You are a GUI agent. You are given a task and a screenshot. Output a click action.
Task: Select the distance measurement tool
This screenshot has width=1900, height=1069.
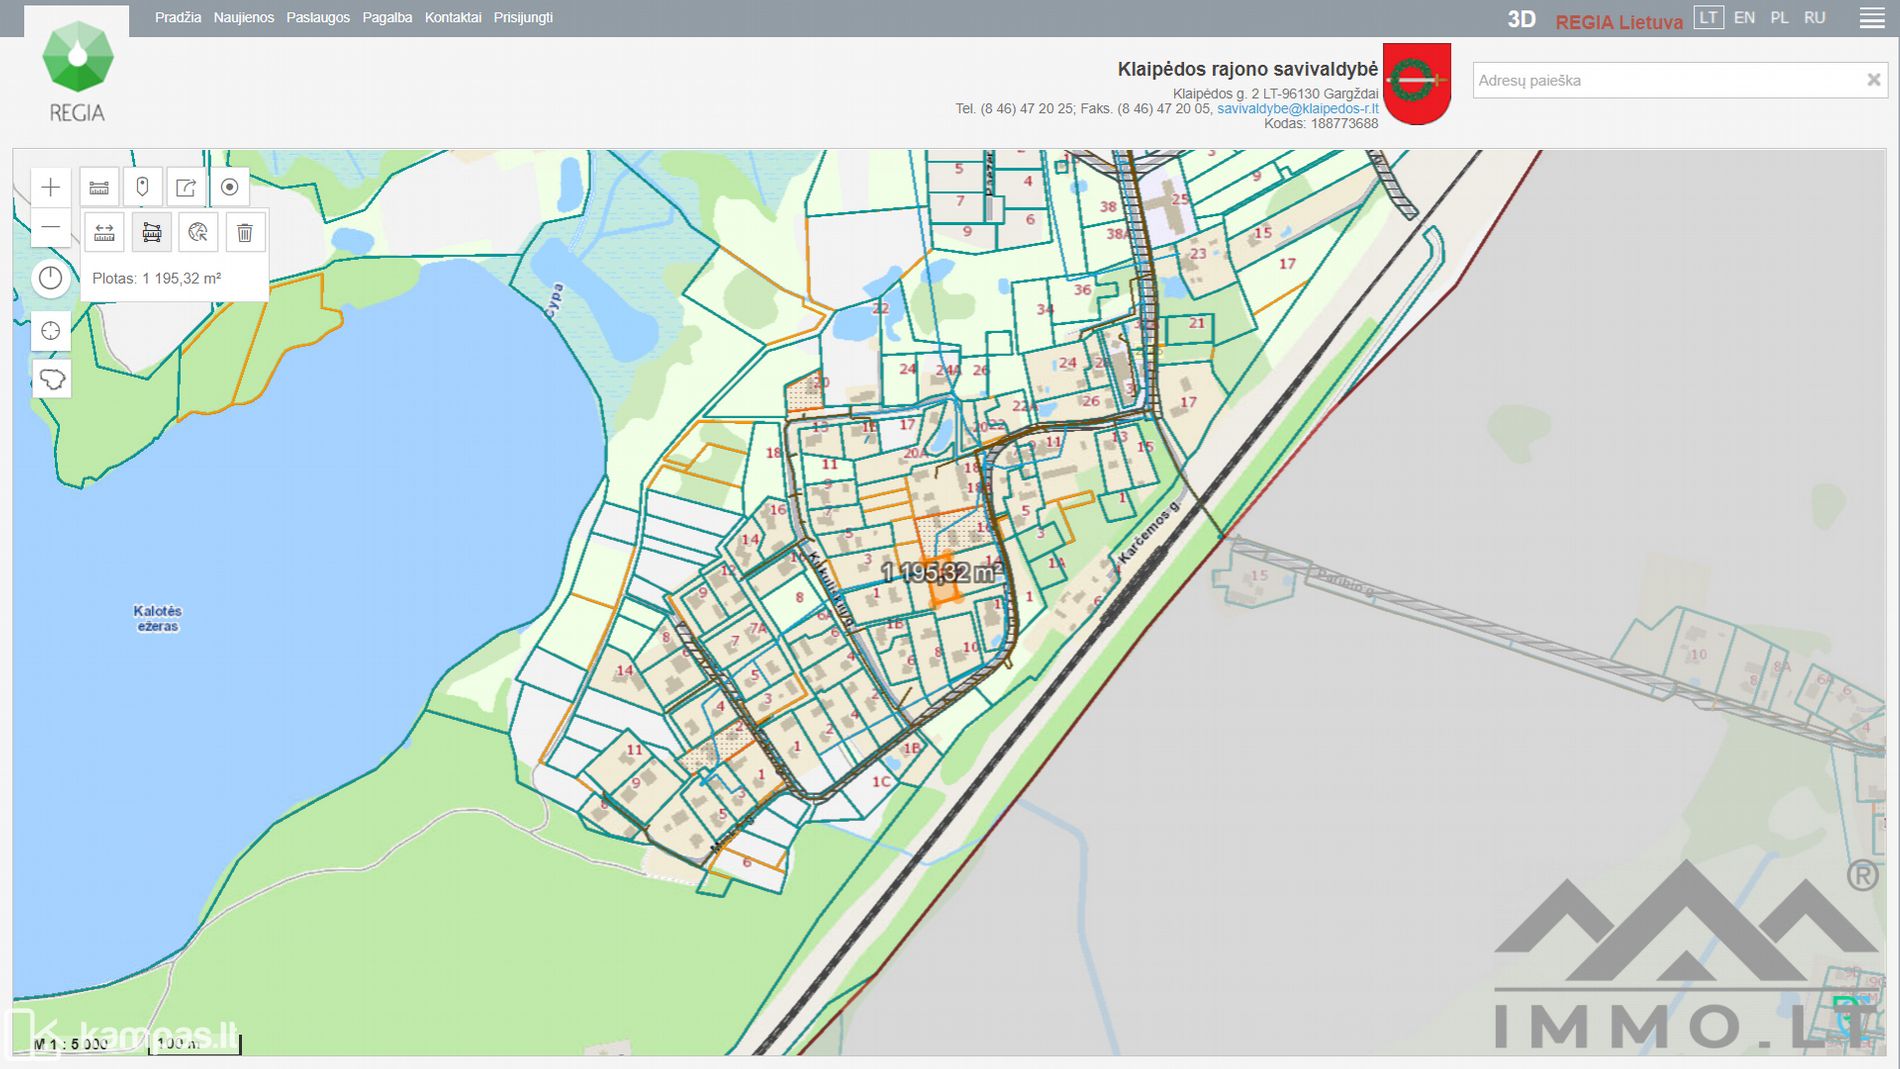tap(104, 233)
